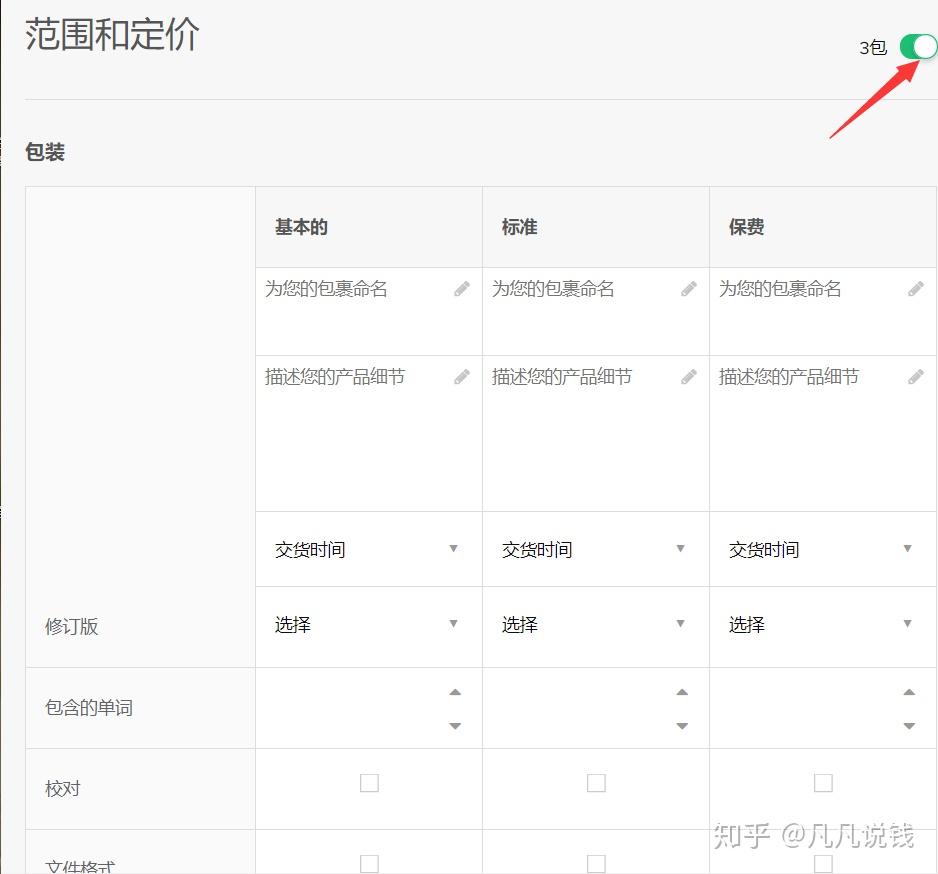Click the 校对 row label
The width and height of the screenshot is (938, 874).
(62, 788)
